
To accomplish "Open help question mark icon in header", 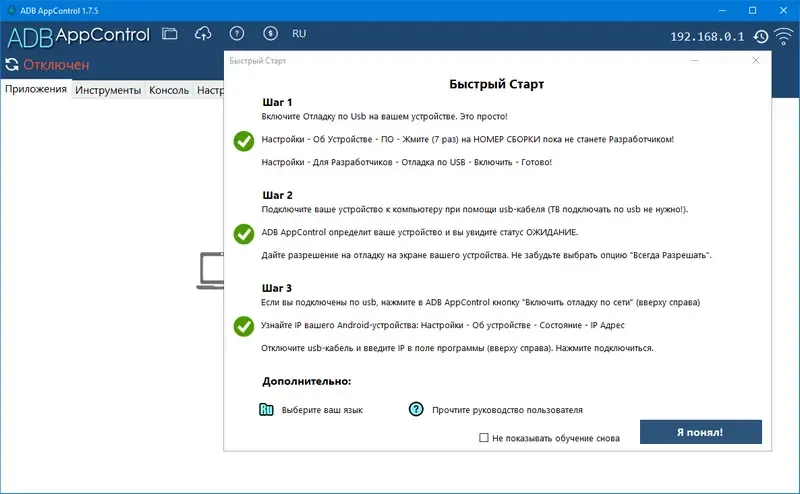I will 237,34.
